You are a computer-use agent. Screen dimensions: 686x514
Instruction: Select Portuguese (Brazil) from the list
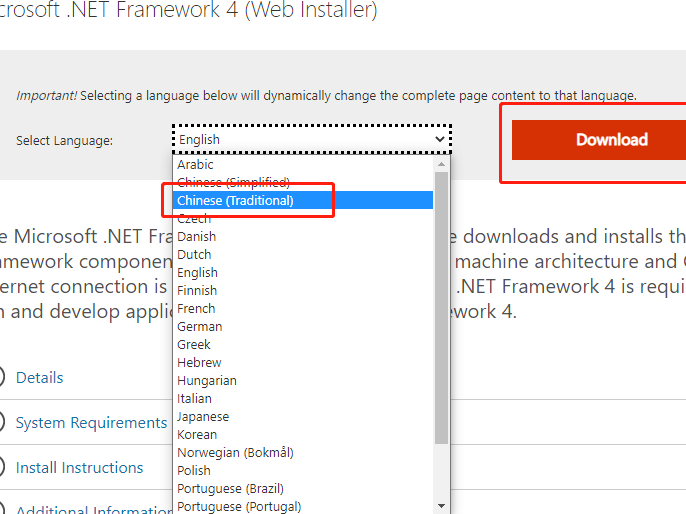303,488
